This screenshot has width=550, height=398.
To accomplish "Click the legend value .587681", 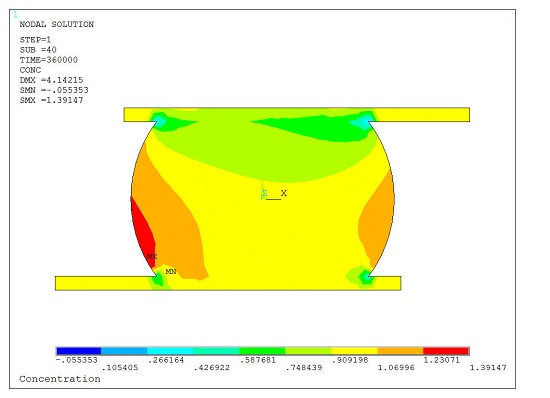I will click(x=257, y=360).
